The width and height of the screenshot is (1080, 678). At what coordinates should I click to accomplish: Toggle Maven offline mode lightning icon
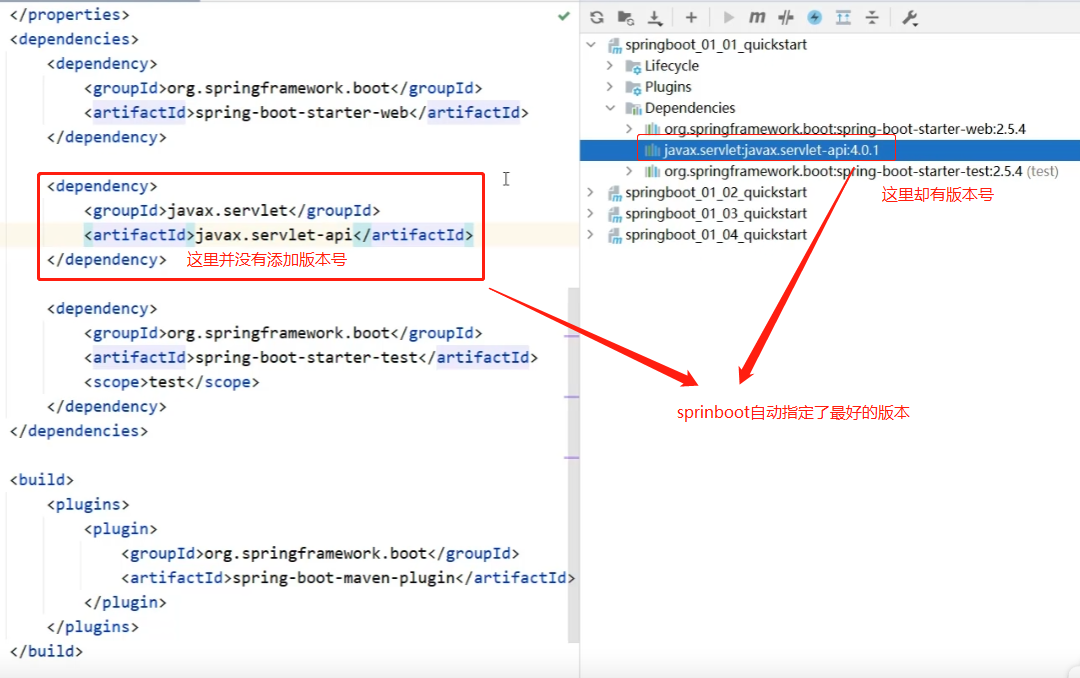tap(815, 18)
